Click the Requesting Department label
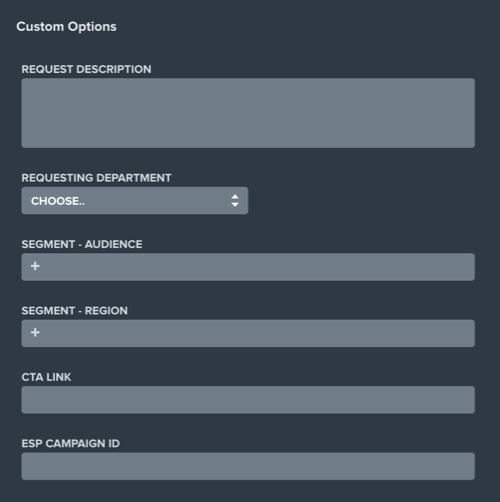 point(96,178)
